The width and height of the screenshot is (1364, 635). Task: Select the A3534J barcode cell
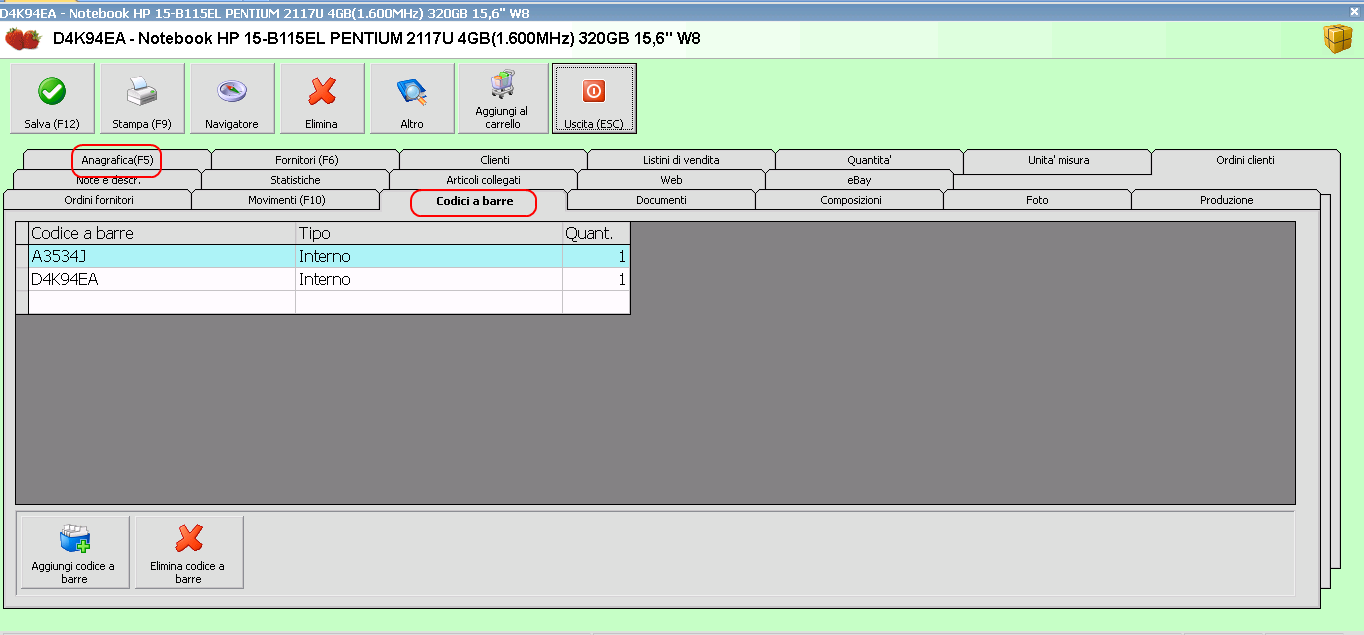tap(162, 256)
